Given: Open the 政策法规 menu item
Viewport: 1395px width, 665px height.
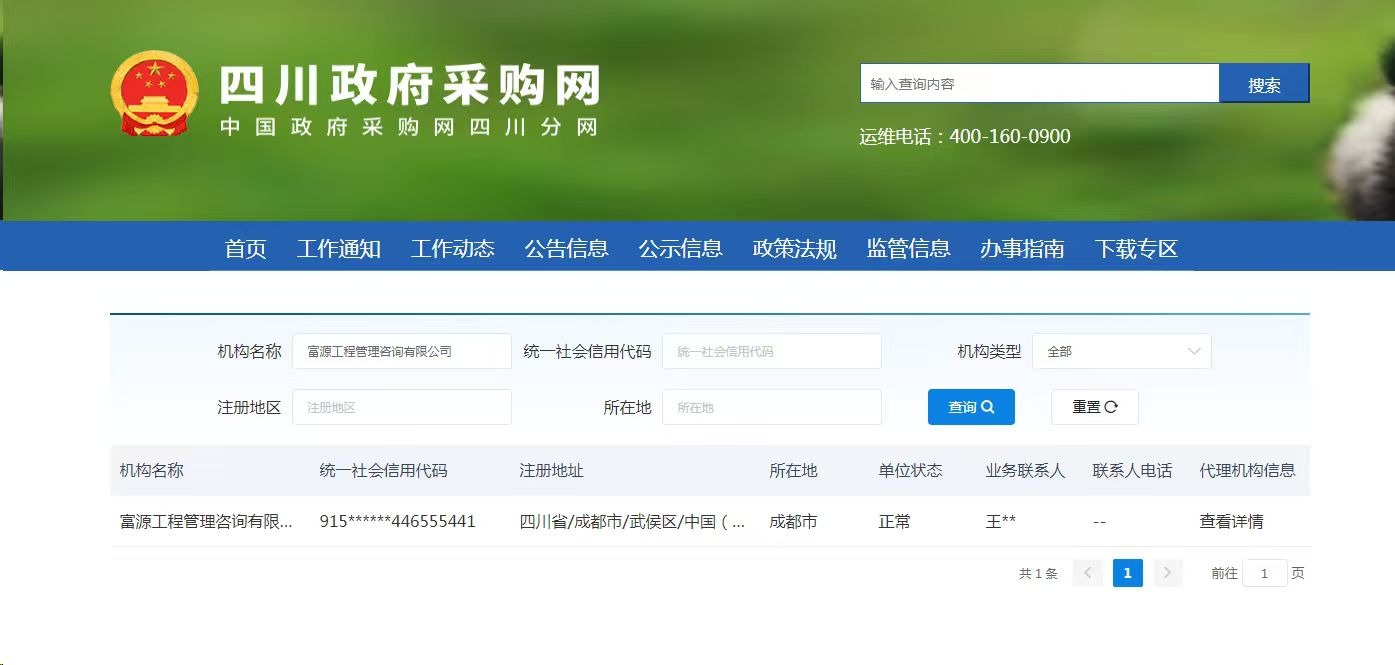Looking at the screenshot, I should pyautogui.click(x=795, y=248).
